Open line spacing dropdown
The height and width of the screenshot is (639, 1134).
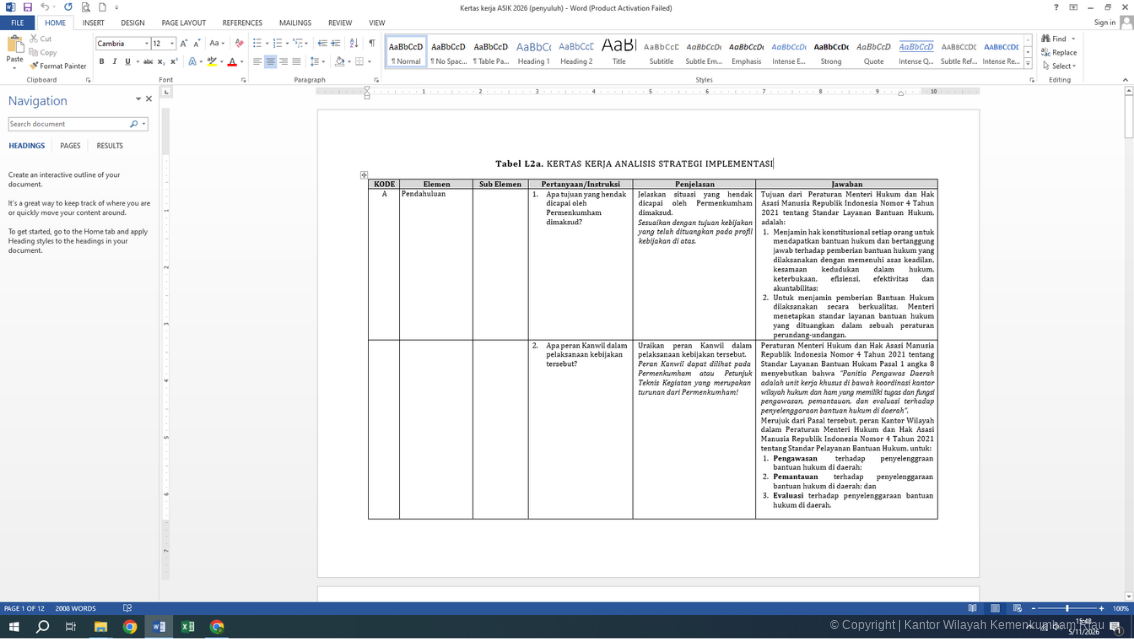tap(317, 62)
